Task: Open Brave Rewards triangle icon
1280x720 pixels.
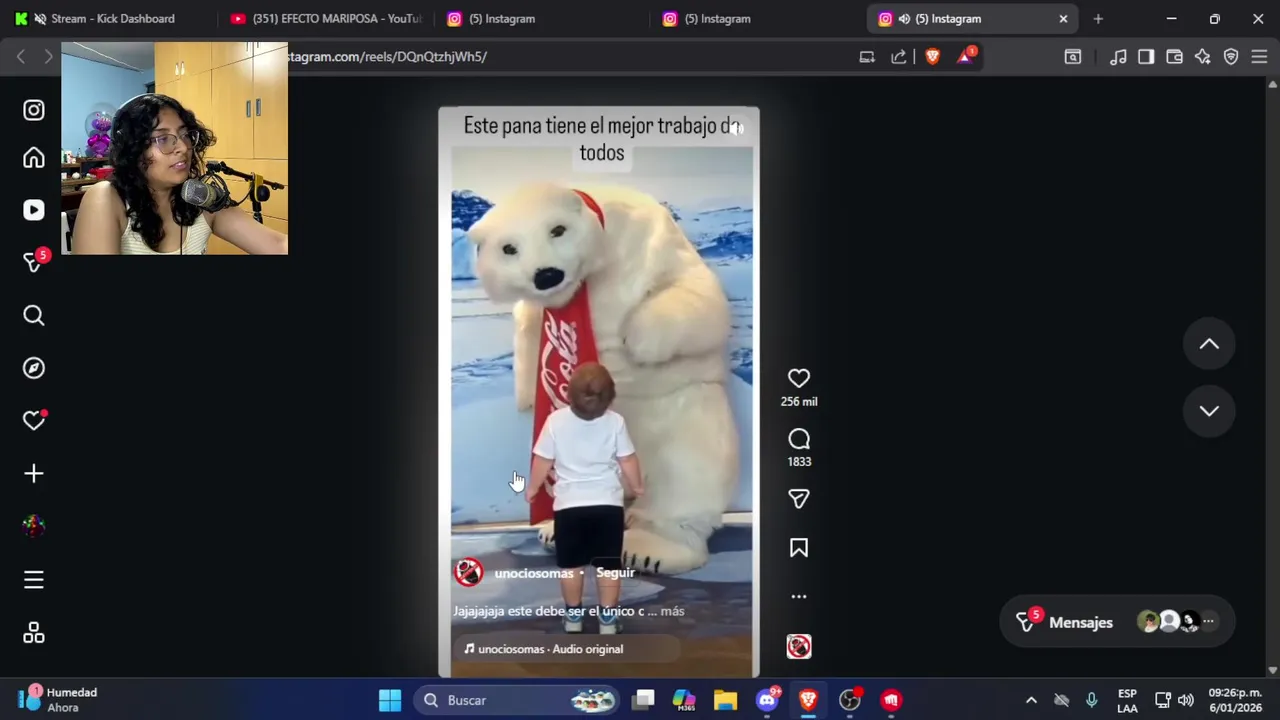Action: pos(965,56)
